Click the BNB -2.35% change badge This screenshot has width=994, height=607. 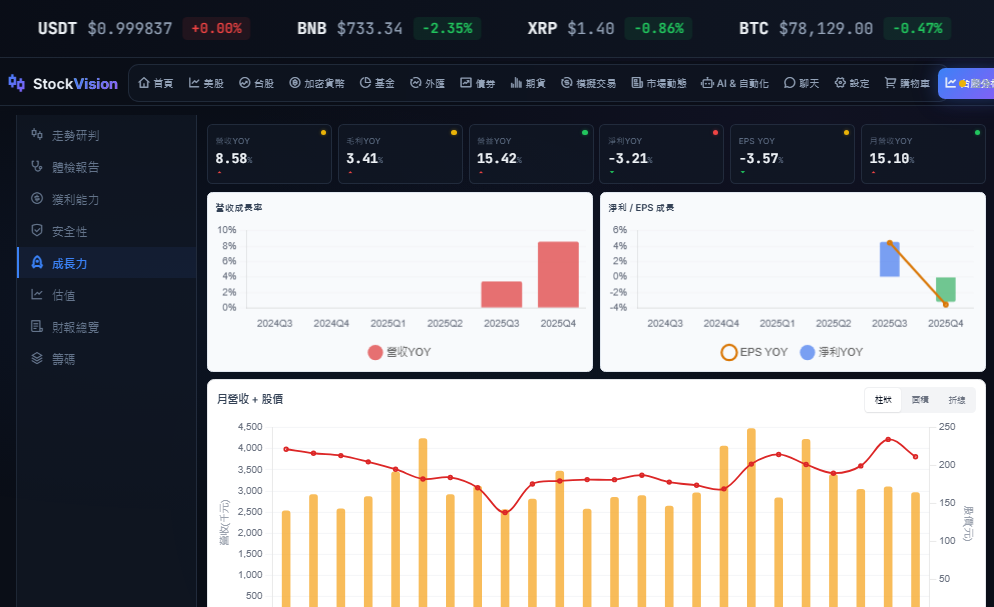[447, 29]
